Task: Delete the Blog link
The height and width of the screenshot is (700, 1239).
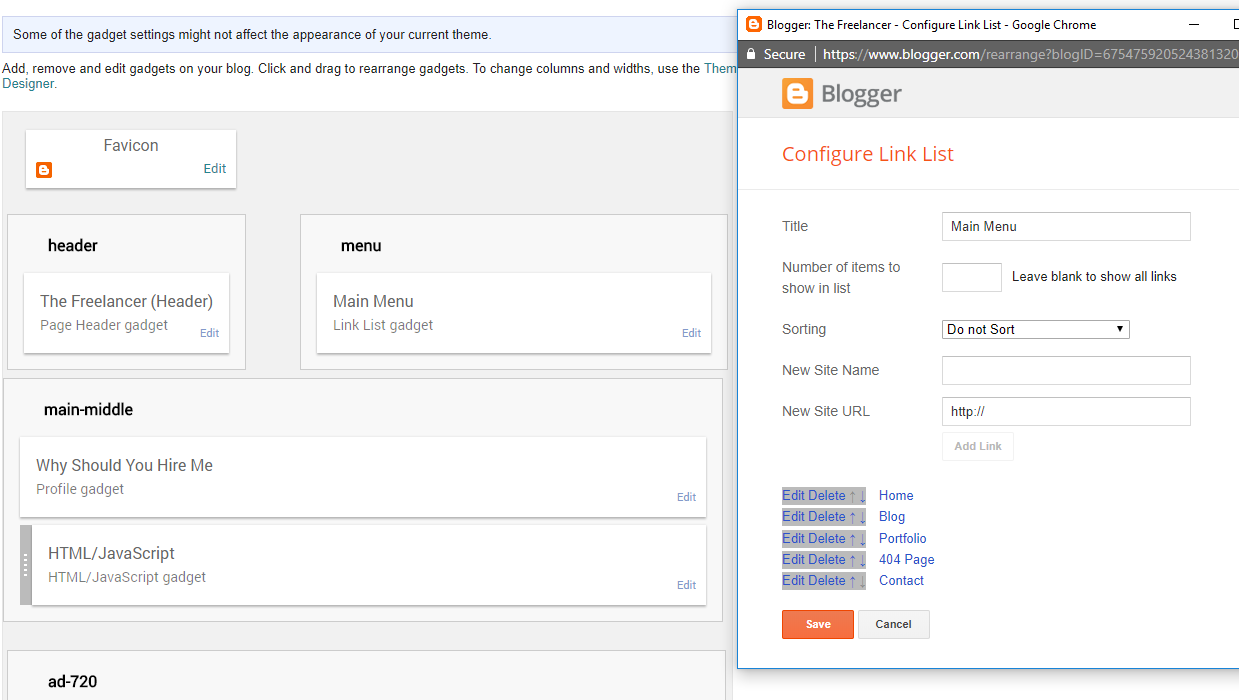Action: tap(827, 517)
